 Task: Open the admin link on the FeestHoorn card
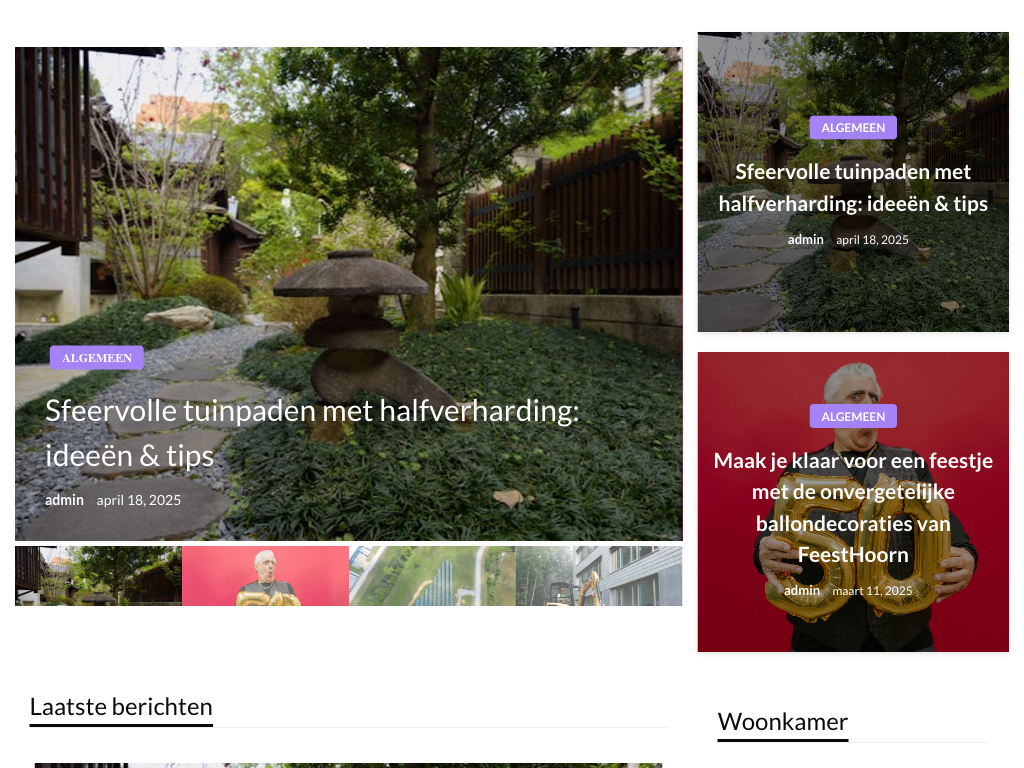coord(801,590)
